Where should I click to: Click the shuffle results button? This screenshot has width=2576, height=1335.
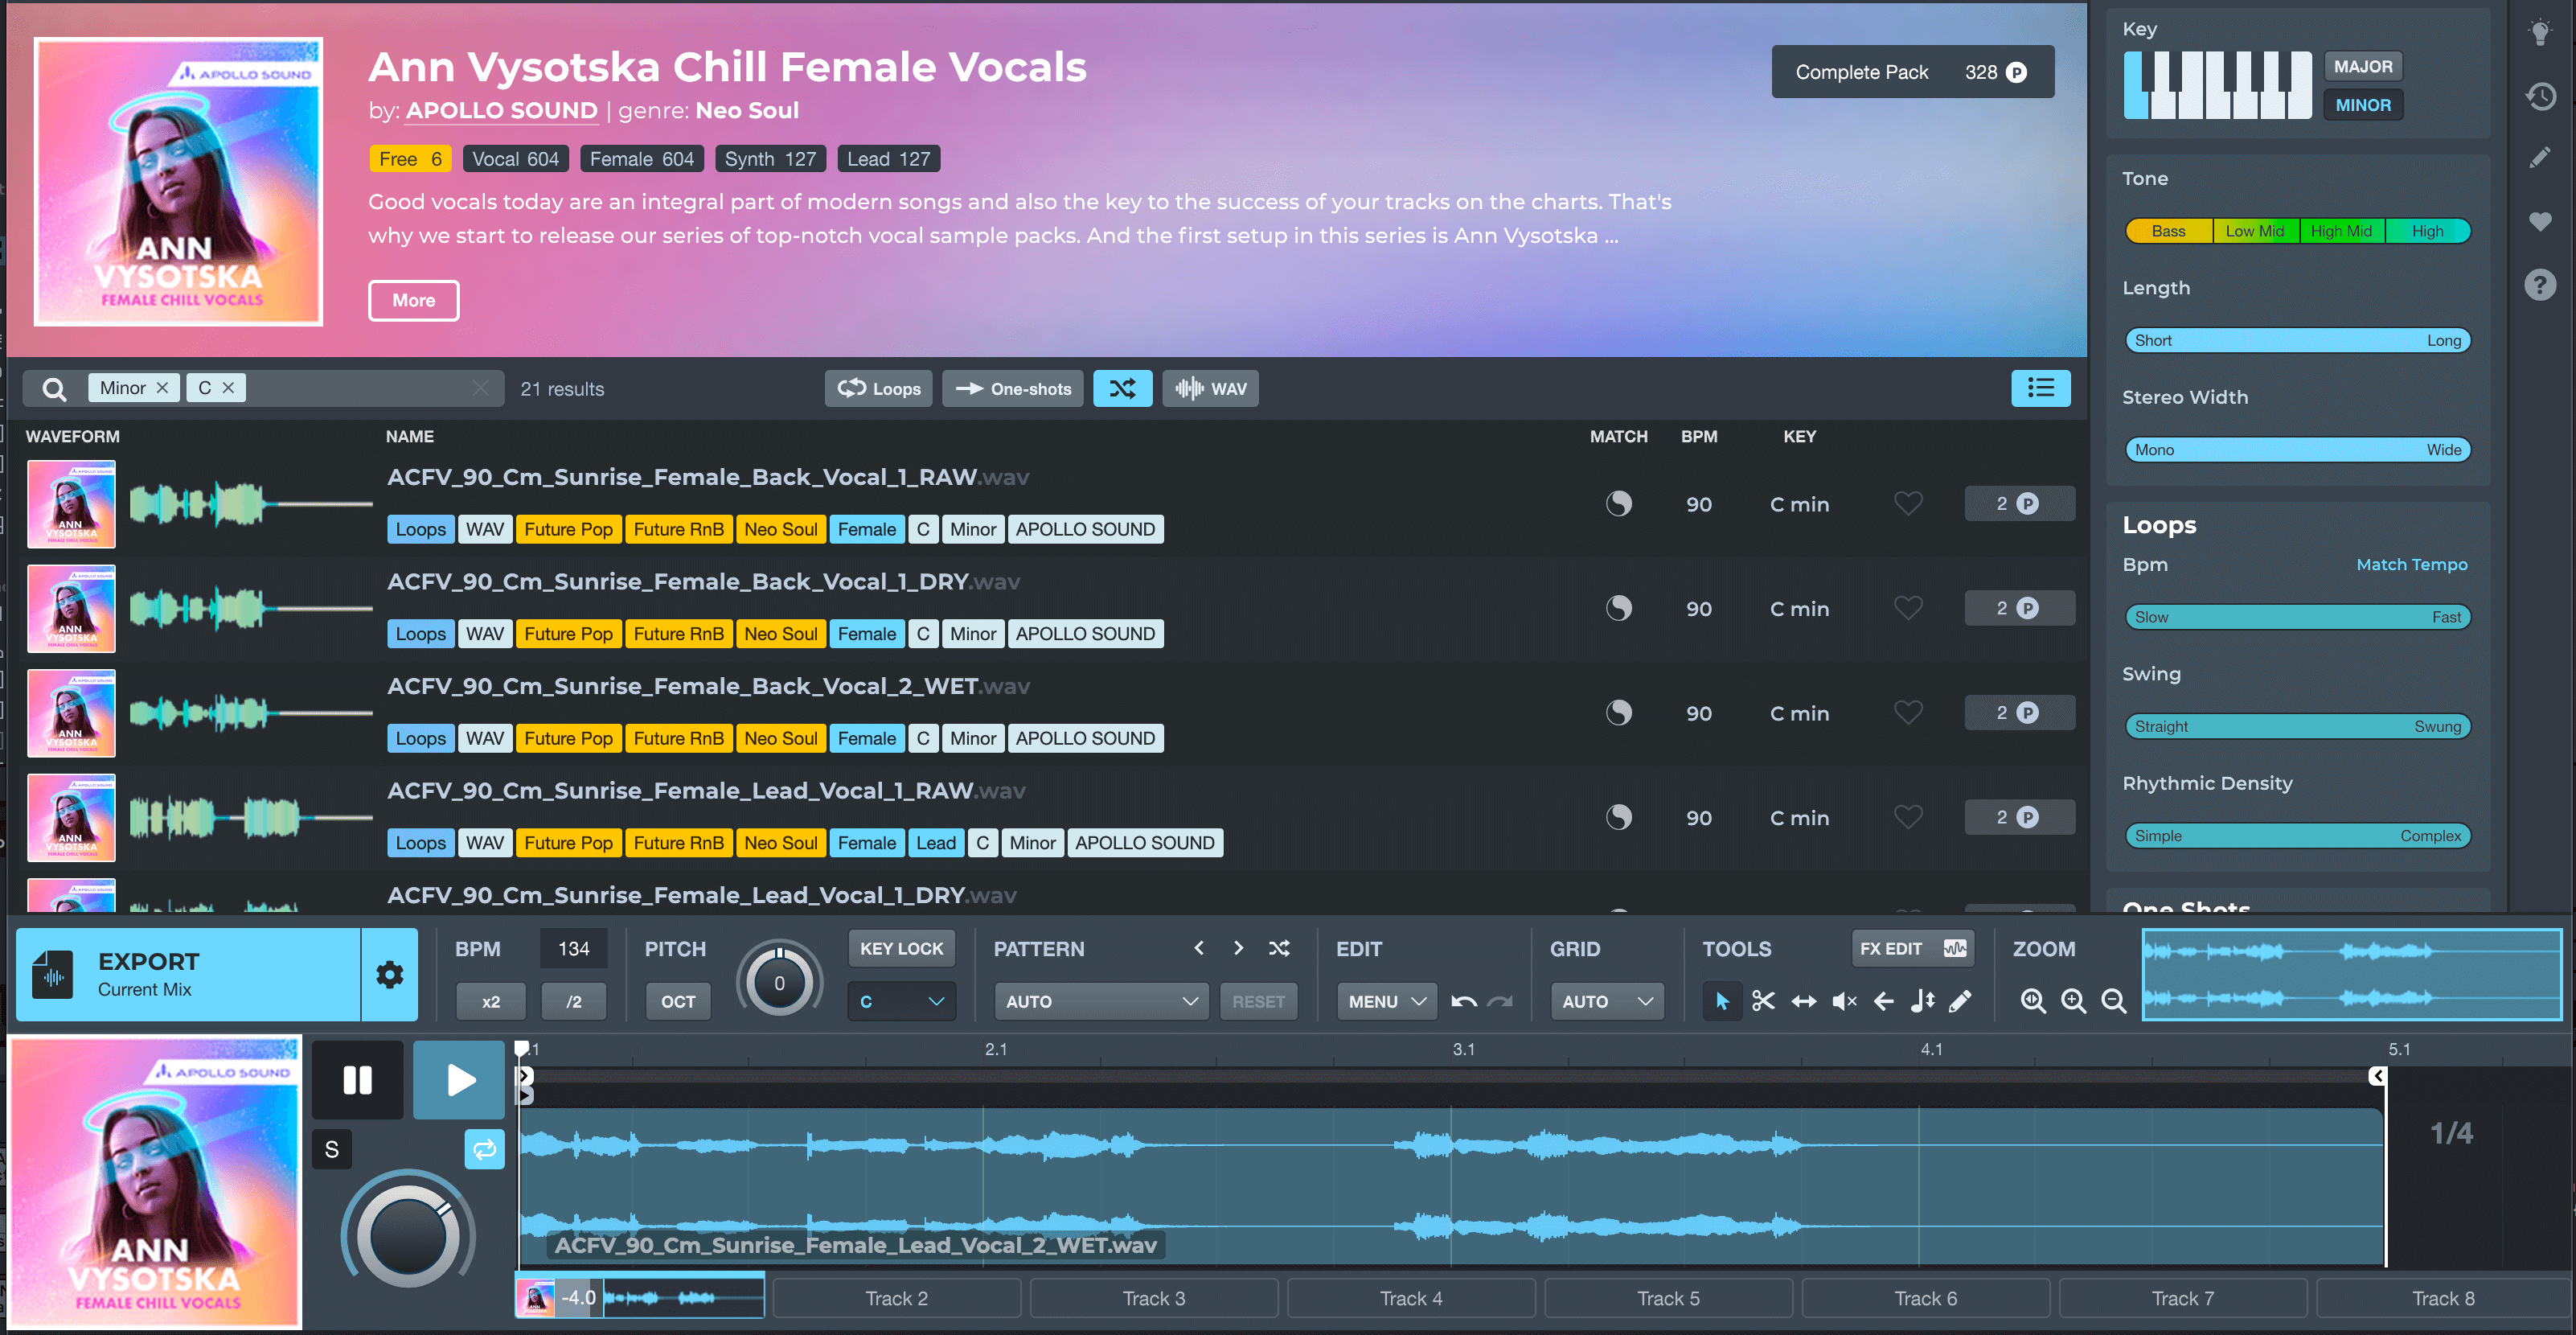tap(1122, 389)
